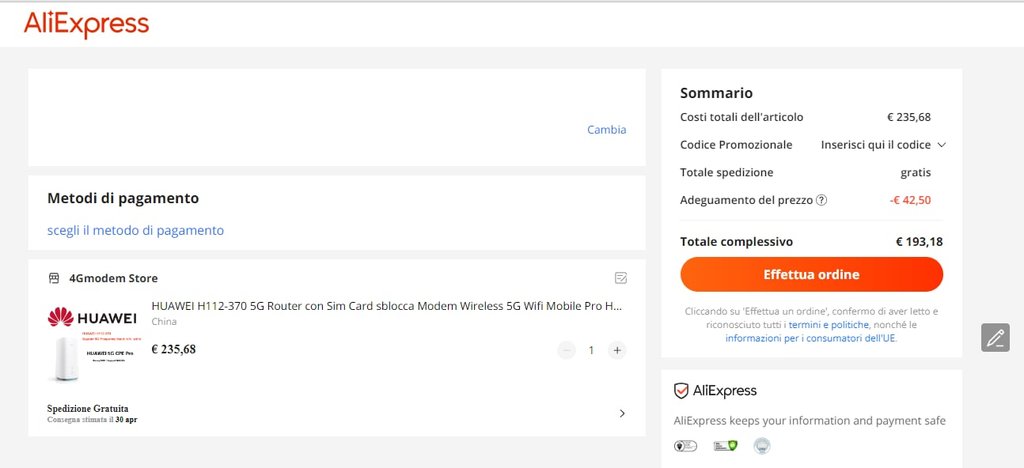Open 'Inserisci qui il codice' promo field

875,145
